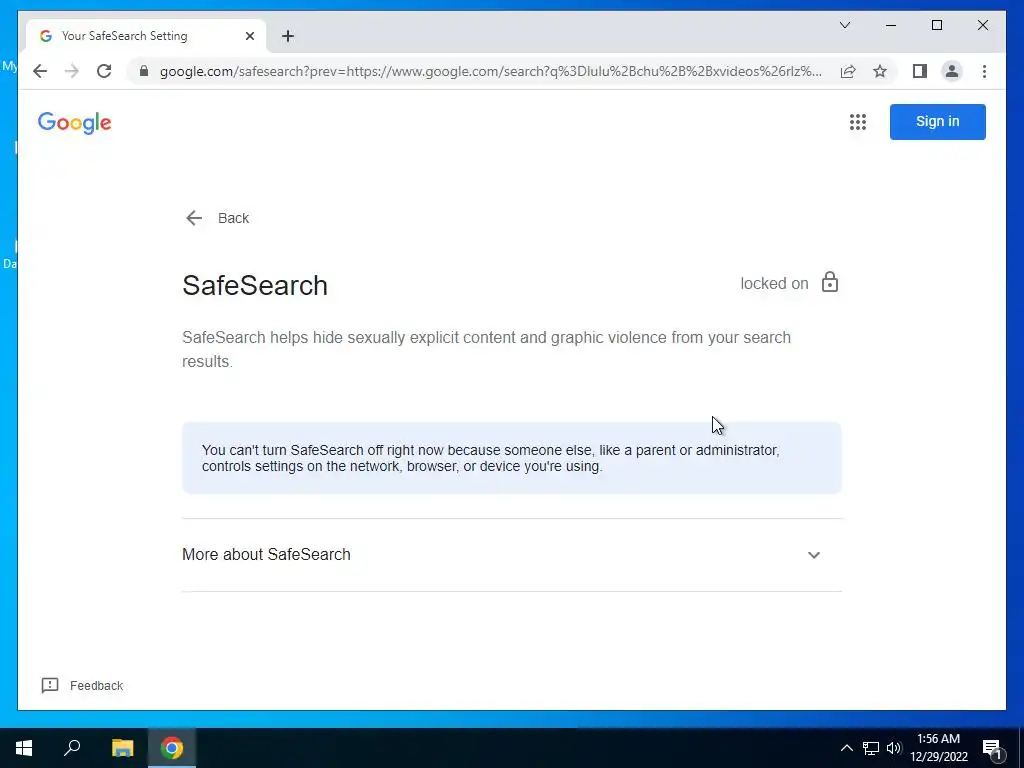Open the tab search dropdown arrow
Viewport: 1024px width, 768px height.
pos(844,25)
